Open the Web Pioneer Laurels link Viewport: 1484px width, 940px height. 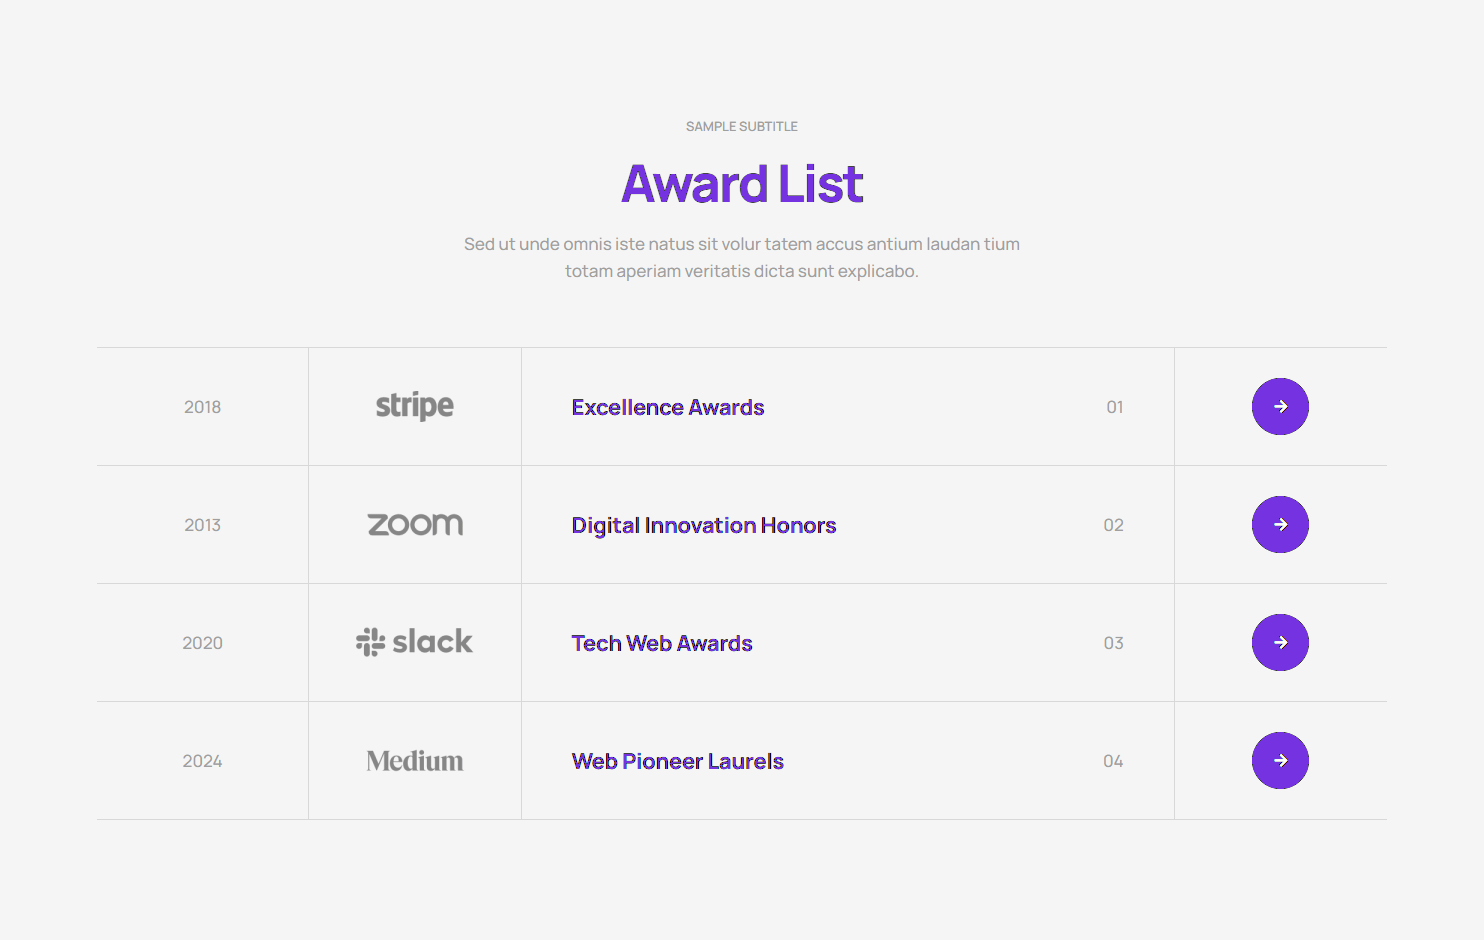[678, 762]
